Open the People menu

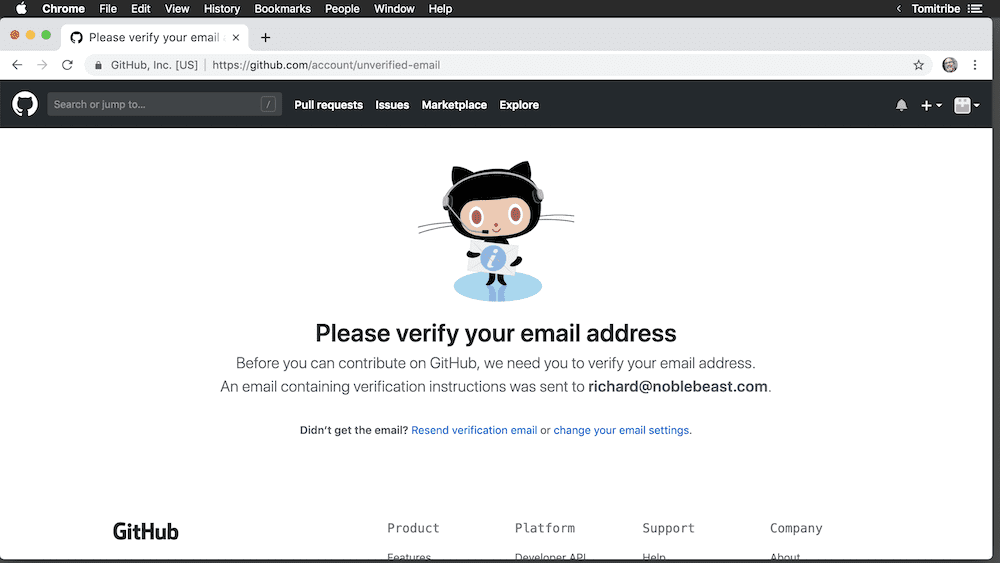[342, 9]
